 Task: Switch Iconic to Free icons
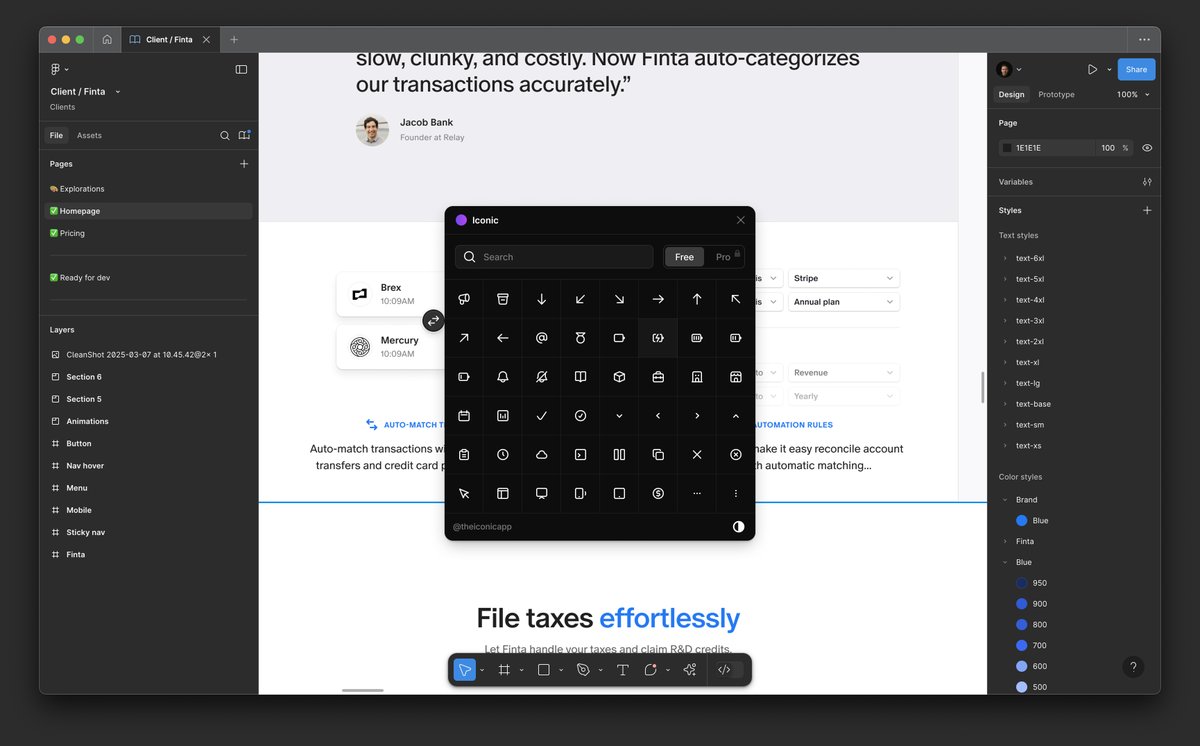(684, 257)
